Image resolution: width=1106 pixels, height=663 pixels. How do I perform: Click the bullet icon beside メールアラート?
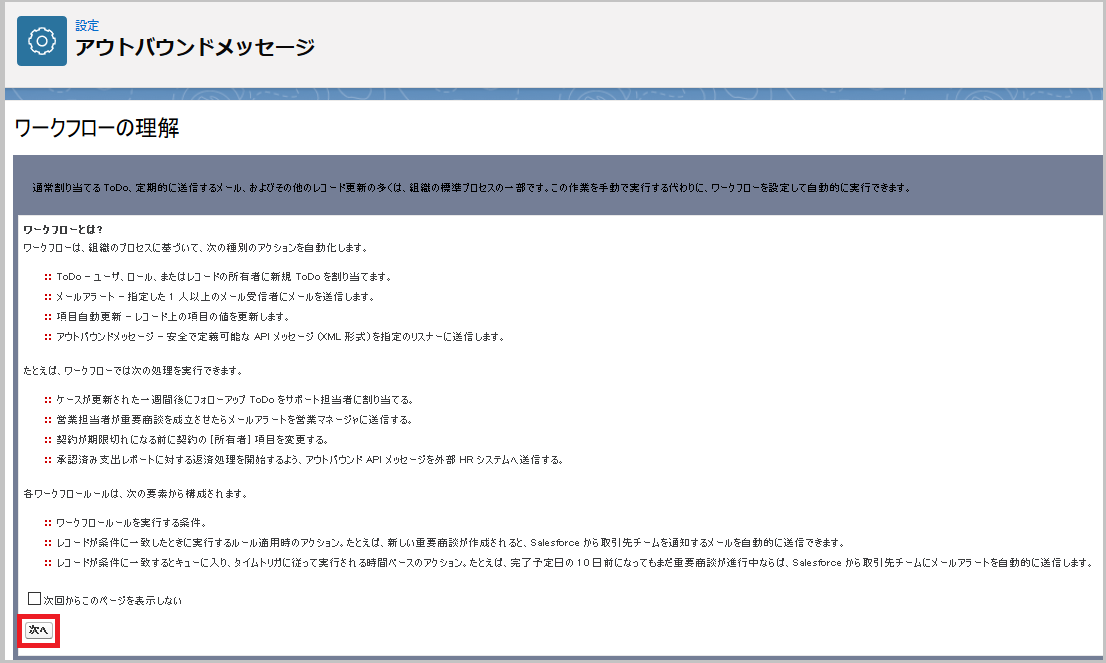pyautogui.click(x=48, y=297)
